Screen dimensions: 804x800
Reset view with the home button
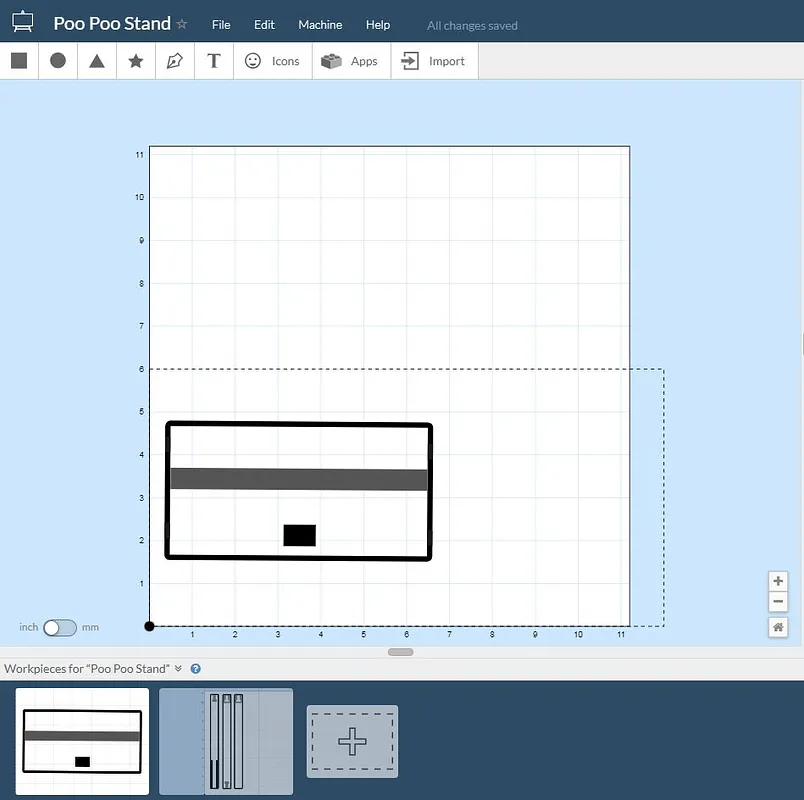pos(778,627)
